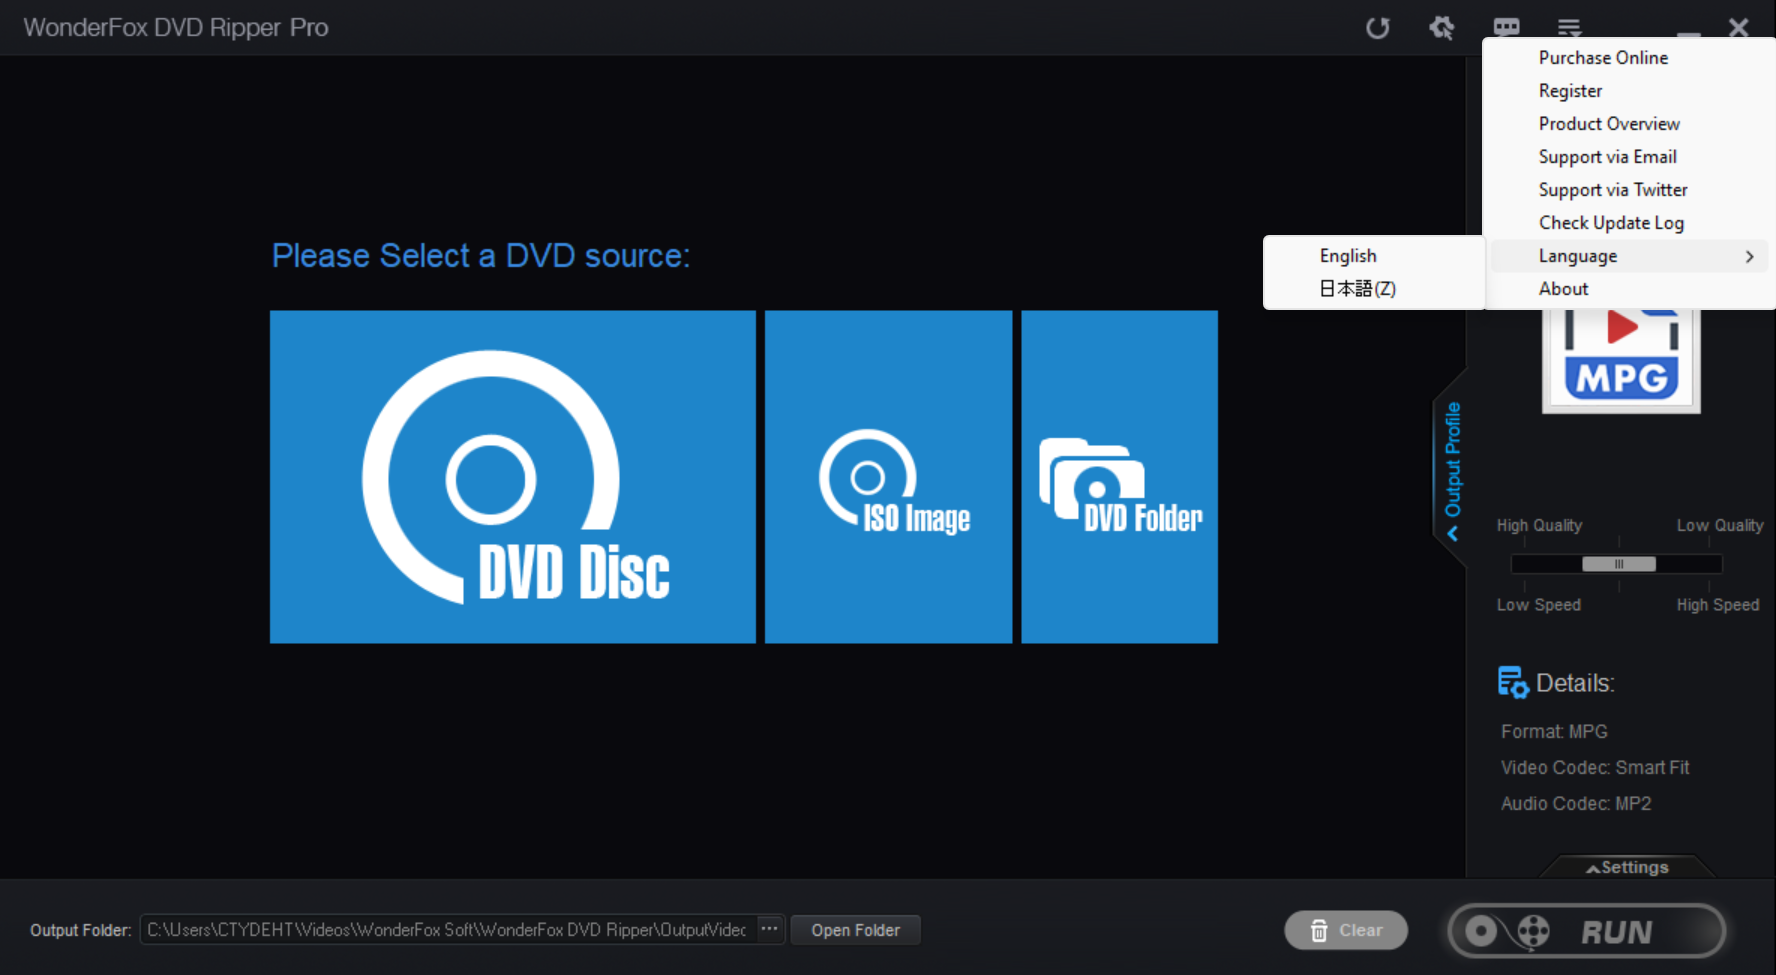Collapse the Output Profile side panel
This screenshot has height=975, width=1776.
coord(1452,470)
